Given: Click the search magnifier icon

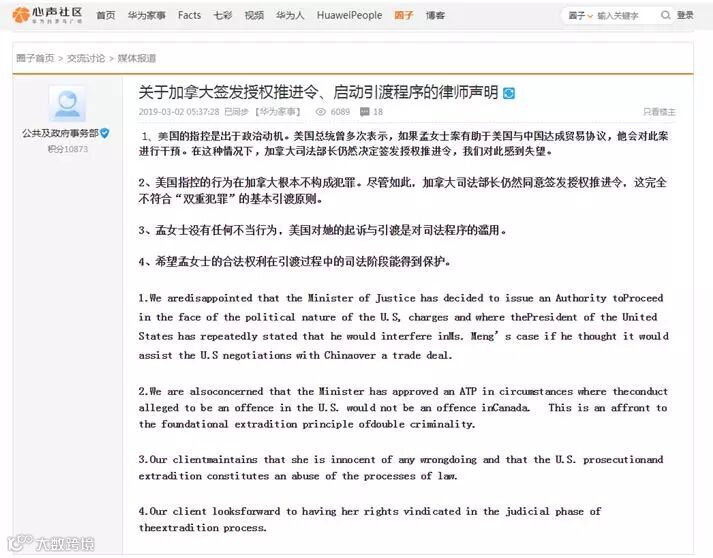Looking at the screenshot, I should [665, 15].
